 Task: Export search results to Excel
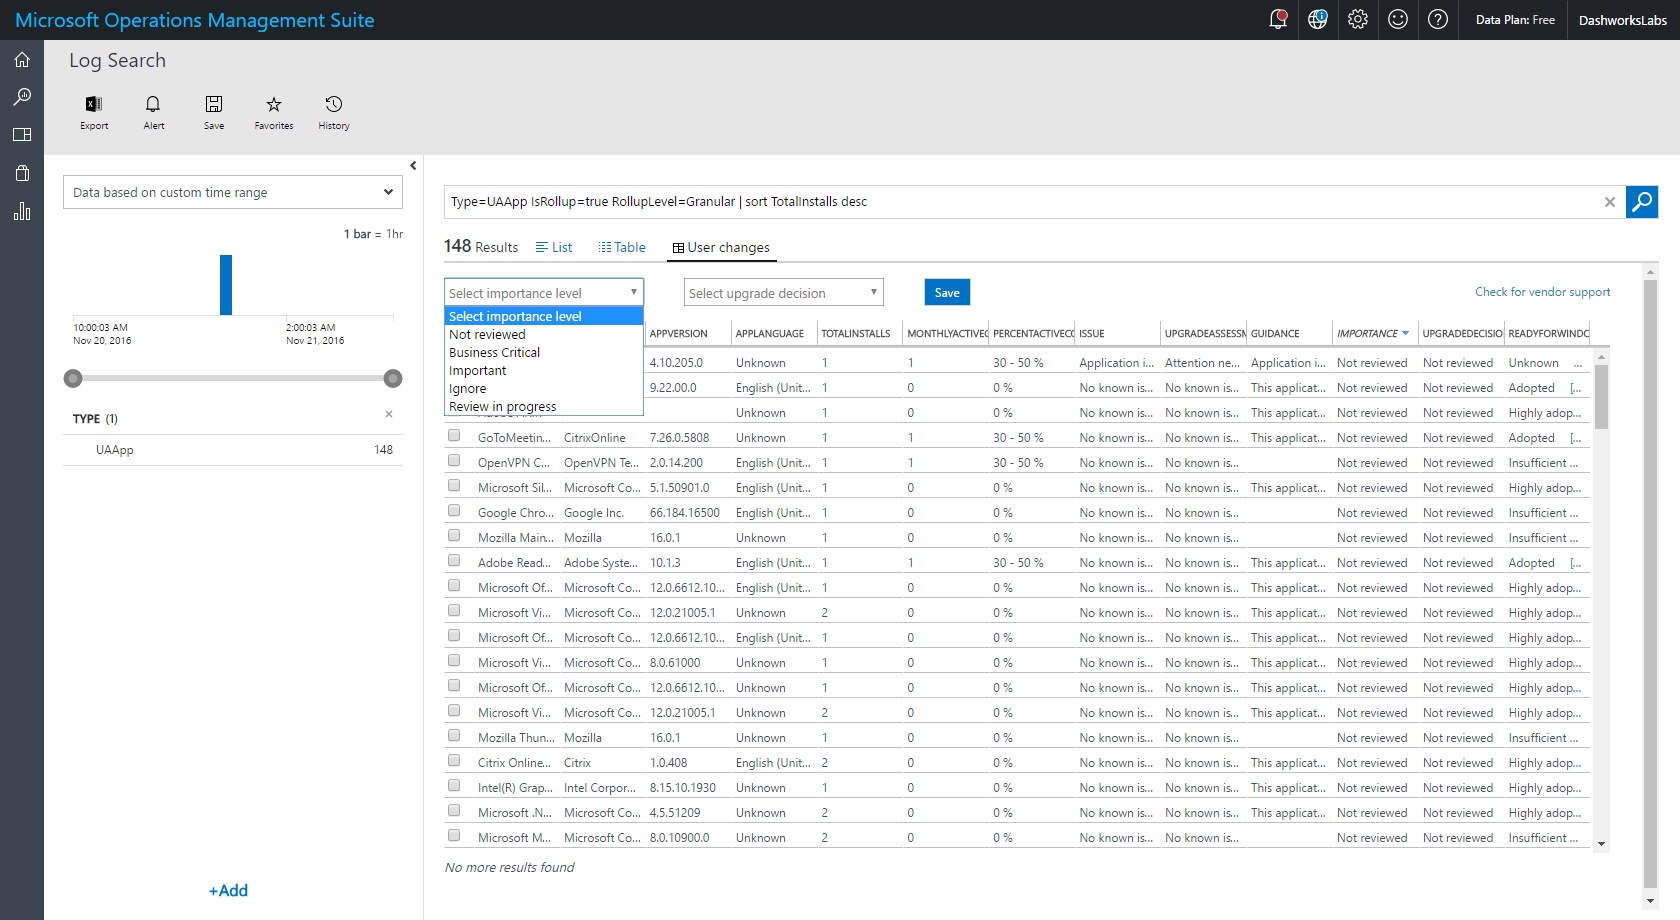[93, 110]
